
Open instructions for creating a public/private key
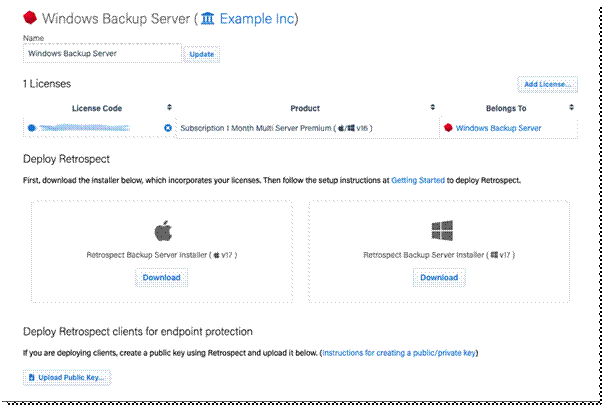(x=399, y=353)
